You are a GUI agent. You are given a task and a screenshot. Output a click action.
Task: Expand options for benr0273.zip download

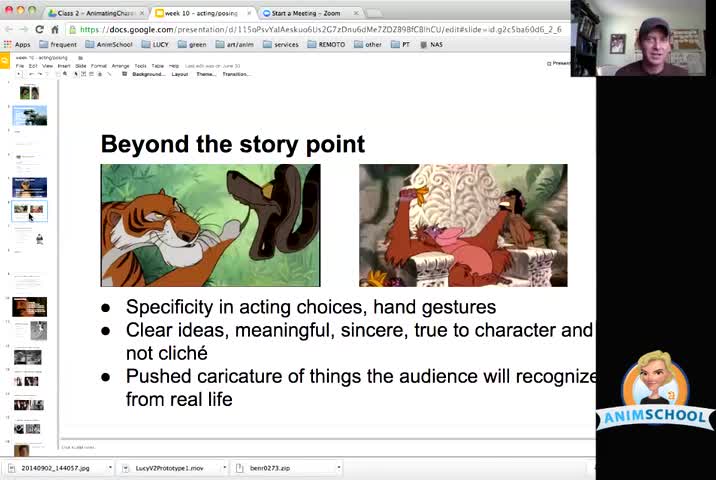338,468
